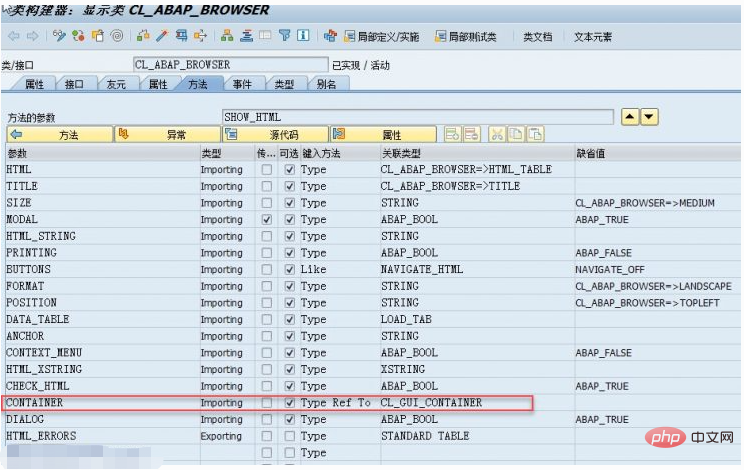This screenshot has height=470, width=744.
Task: Switch to the 类型 tab
Action: point(284,84)
